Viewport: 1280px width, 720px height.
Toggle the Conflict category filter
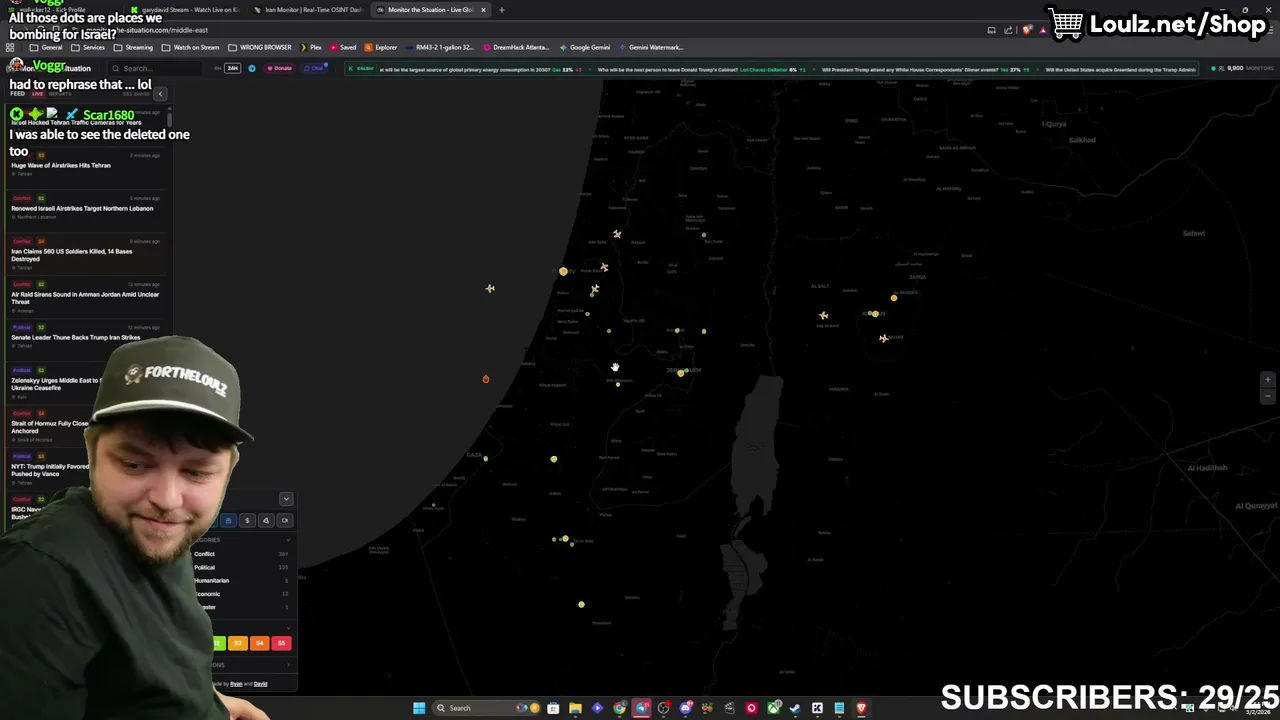point(241,554)
